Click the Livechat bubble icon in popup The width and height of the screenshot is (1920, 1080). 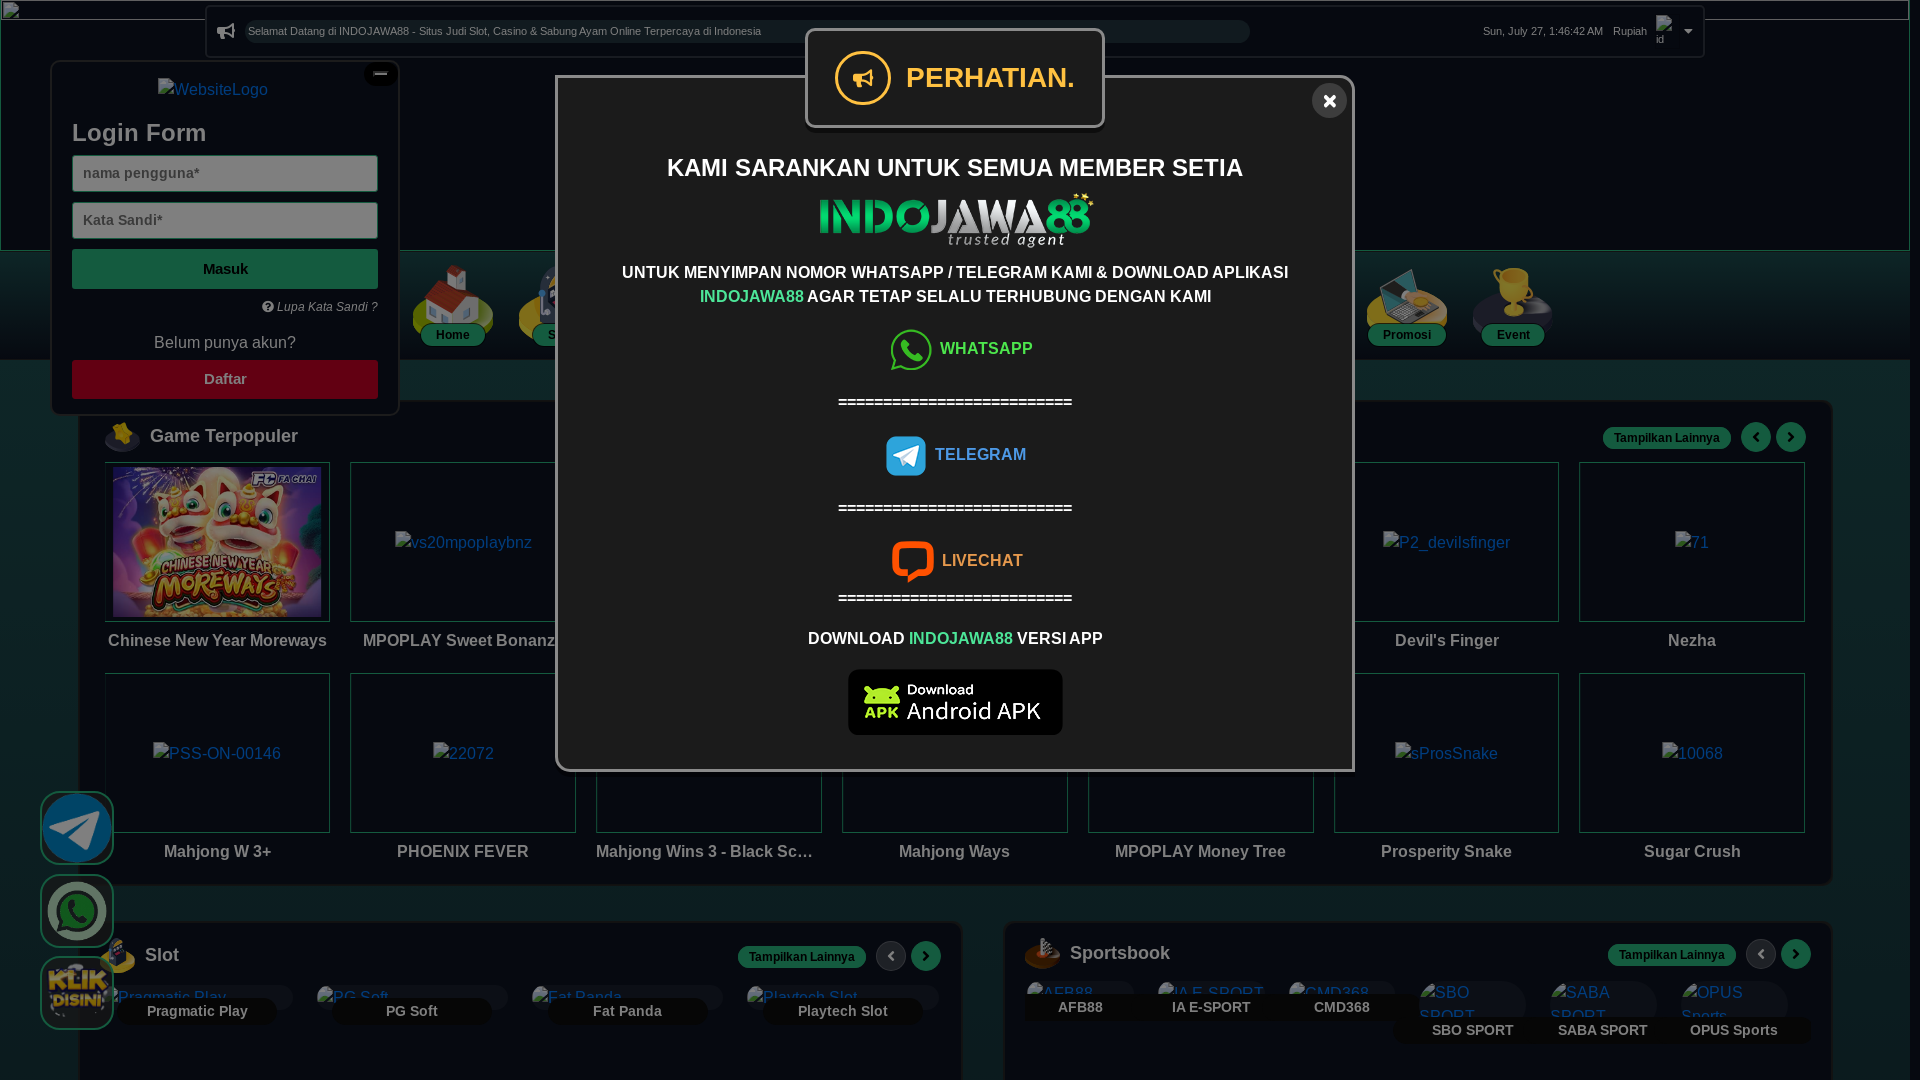tap(913, 562)
